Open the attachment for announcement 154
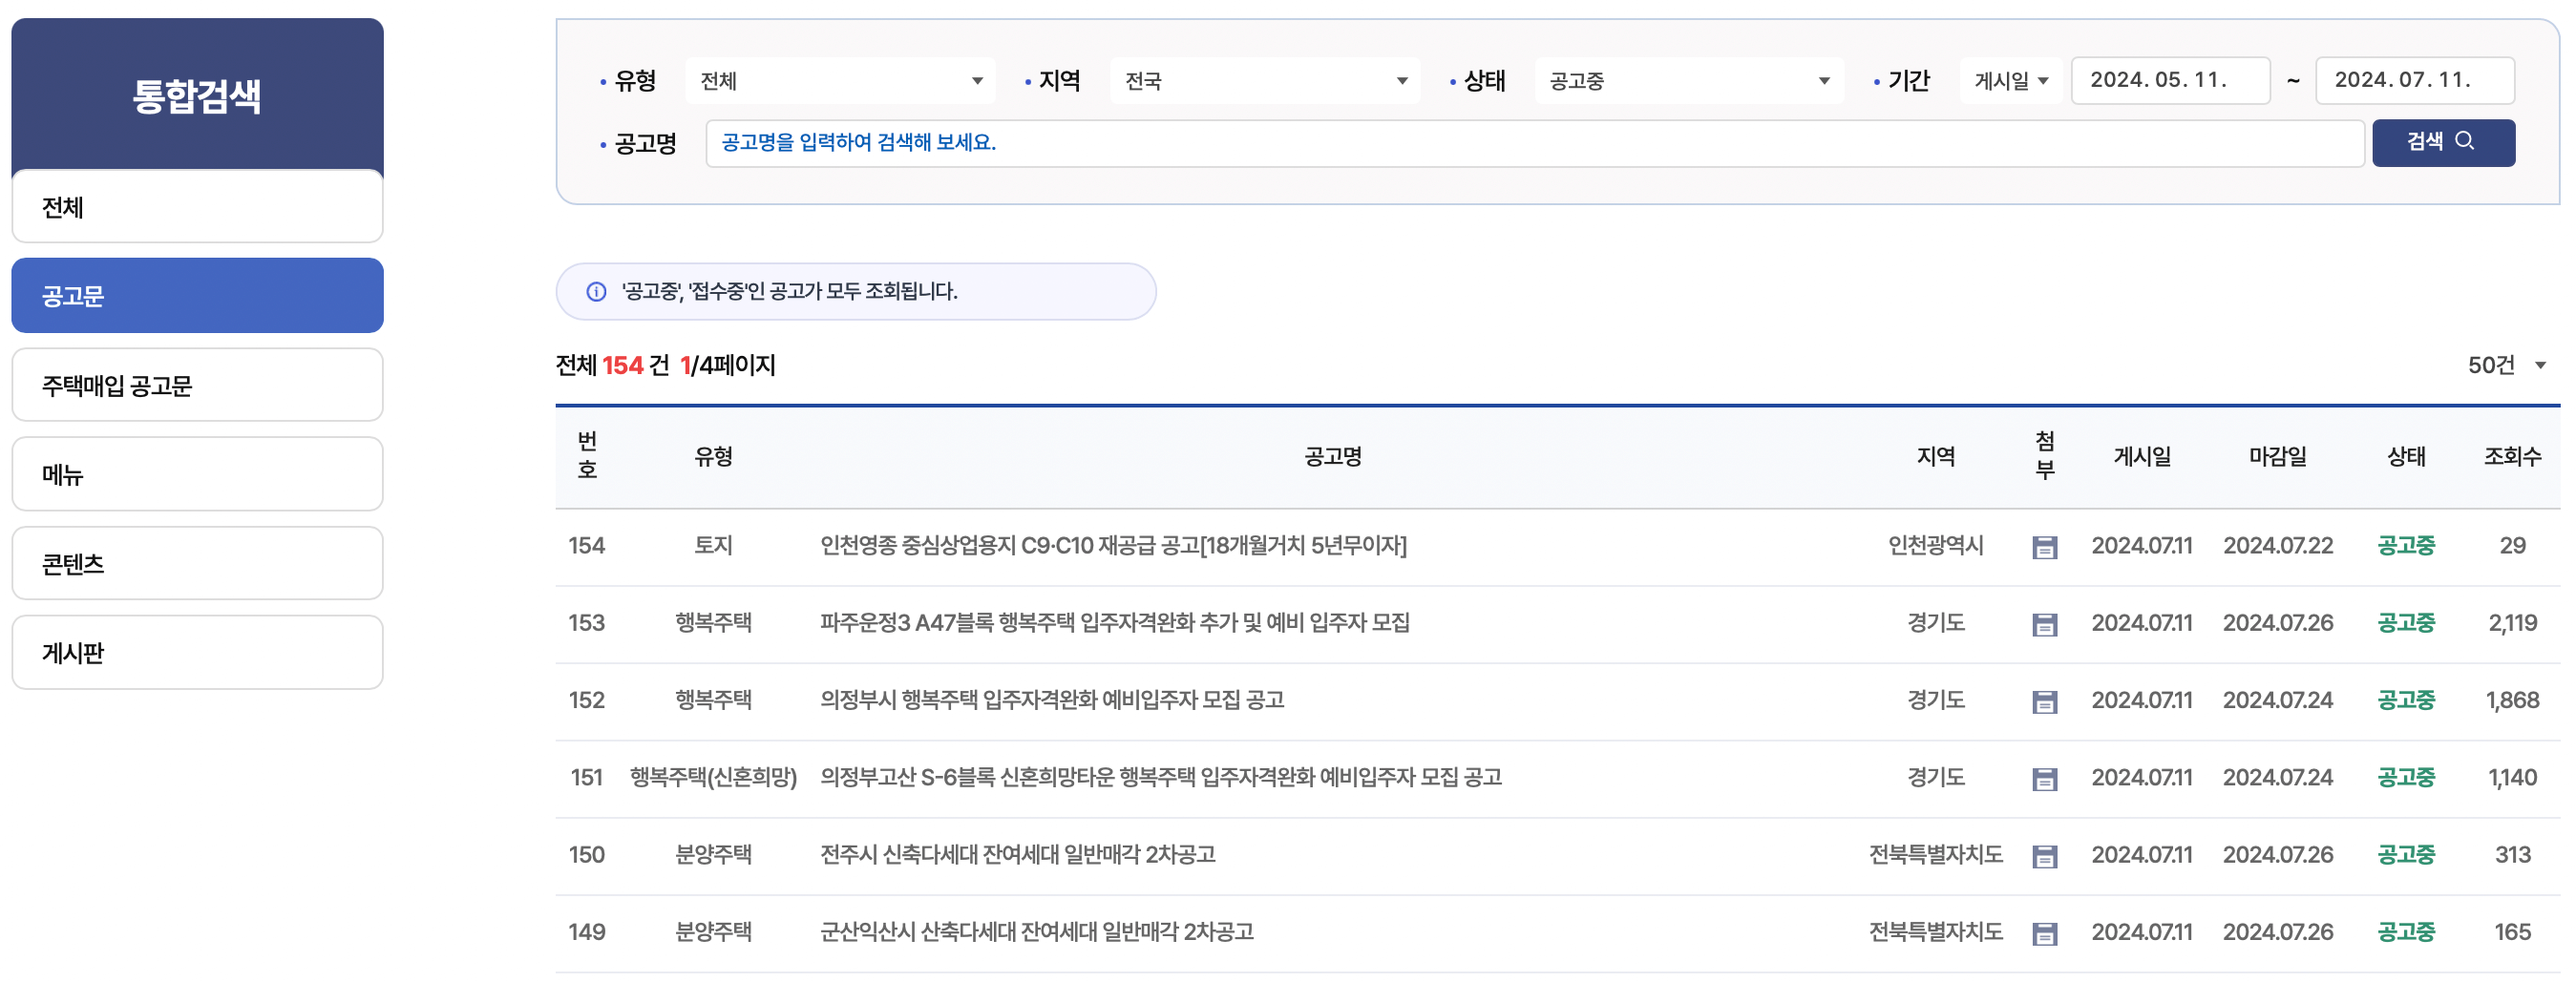This screenshot has width=2576, height=982. click(x=2046, y=546)
